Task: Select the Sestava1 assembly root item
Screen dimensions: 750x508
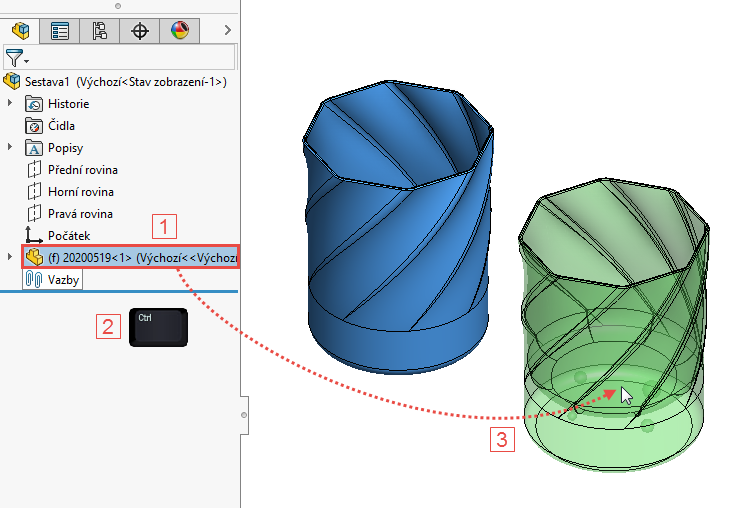Action: 126,82
